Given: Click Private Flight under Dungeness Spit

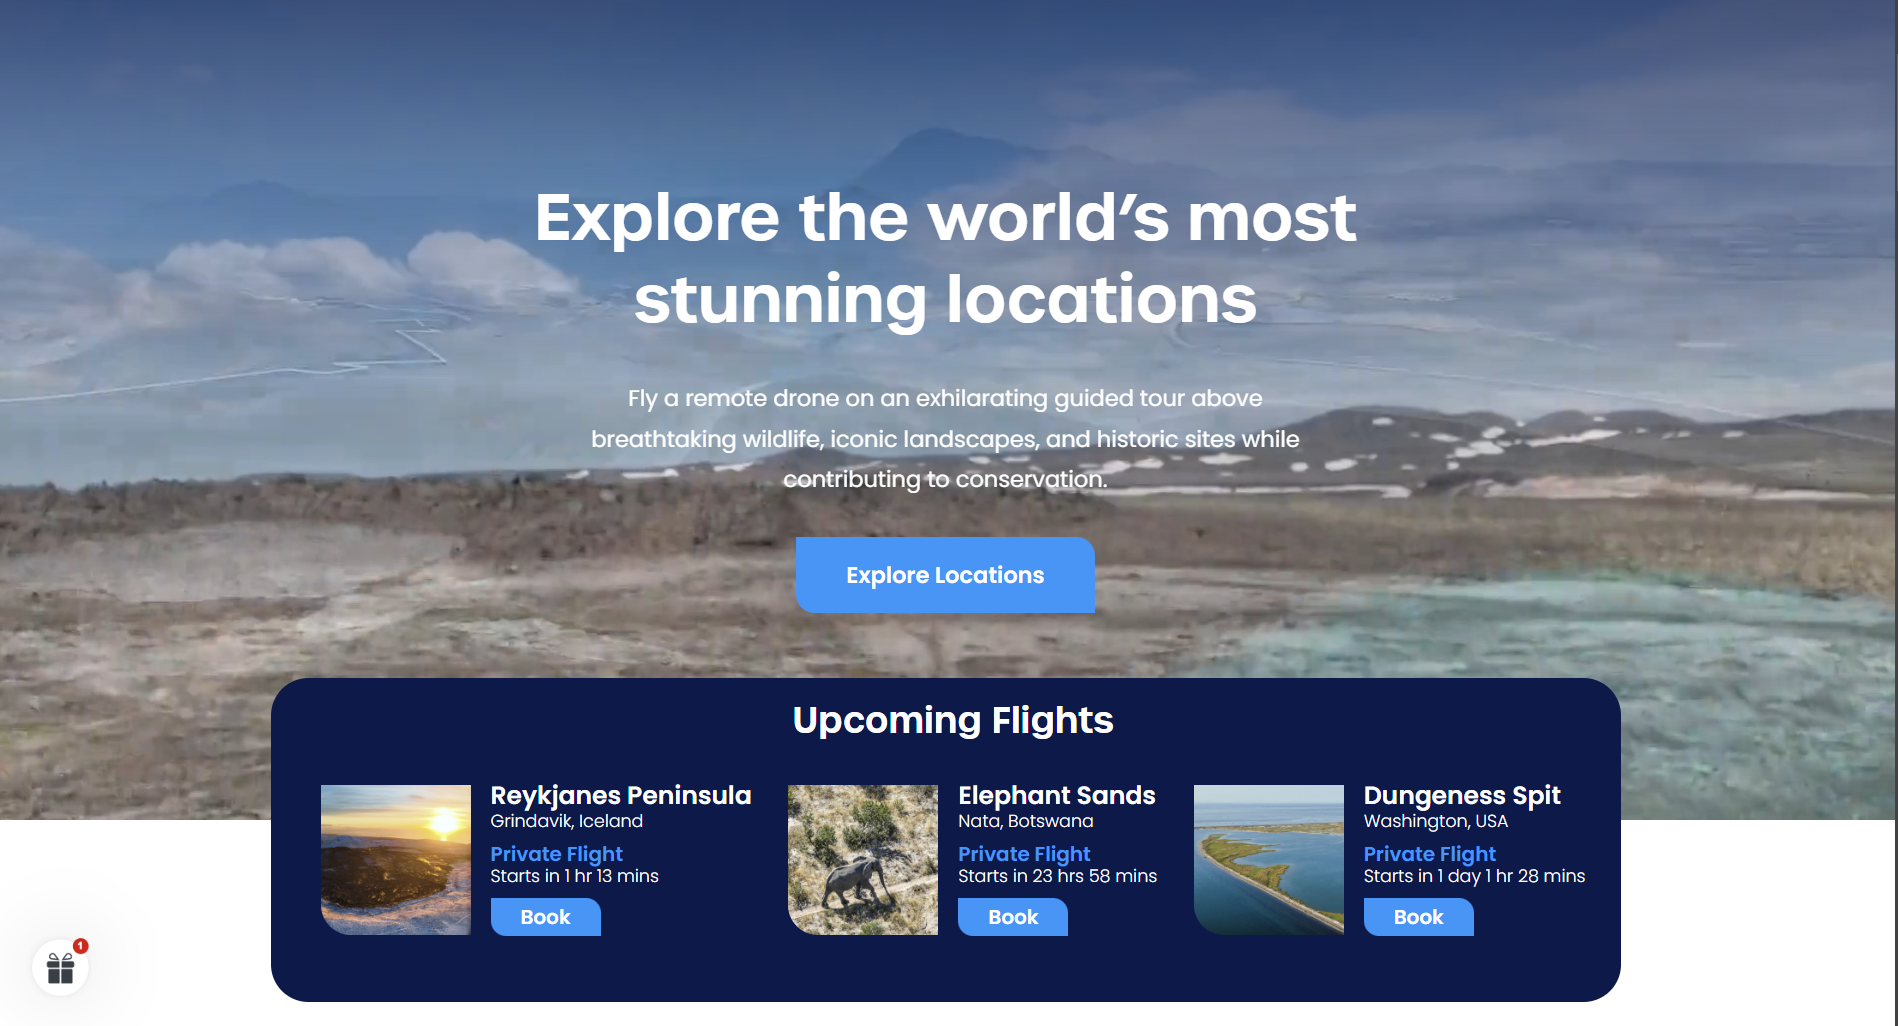Looking at the screenshot, I should (1430, 854).
